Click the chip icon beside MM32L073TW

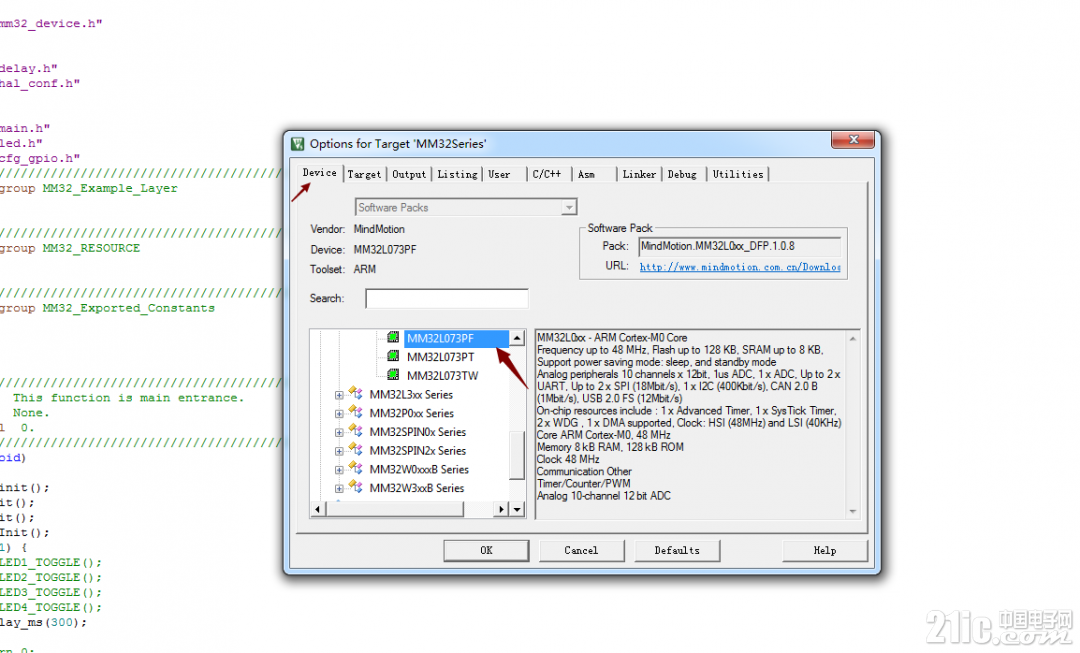coord(393,375)
